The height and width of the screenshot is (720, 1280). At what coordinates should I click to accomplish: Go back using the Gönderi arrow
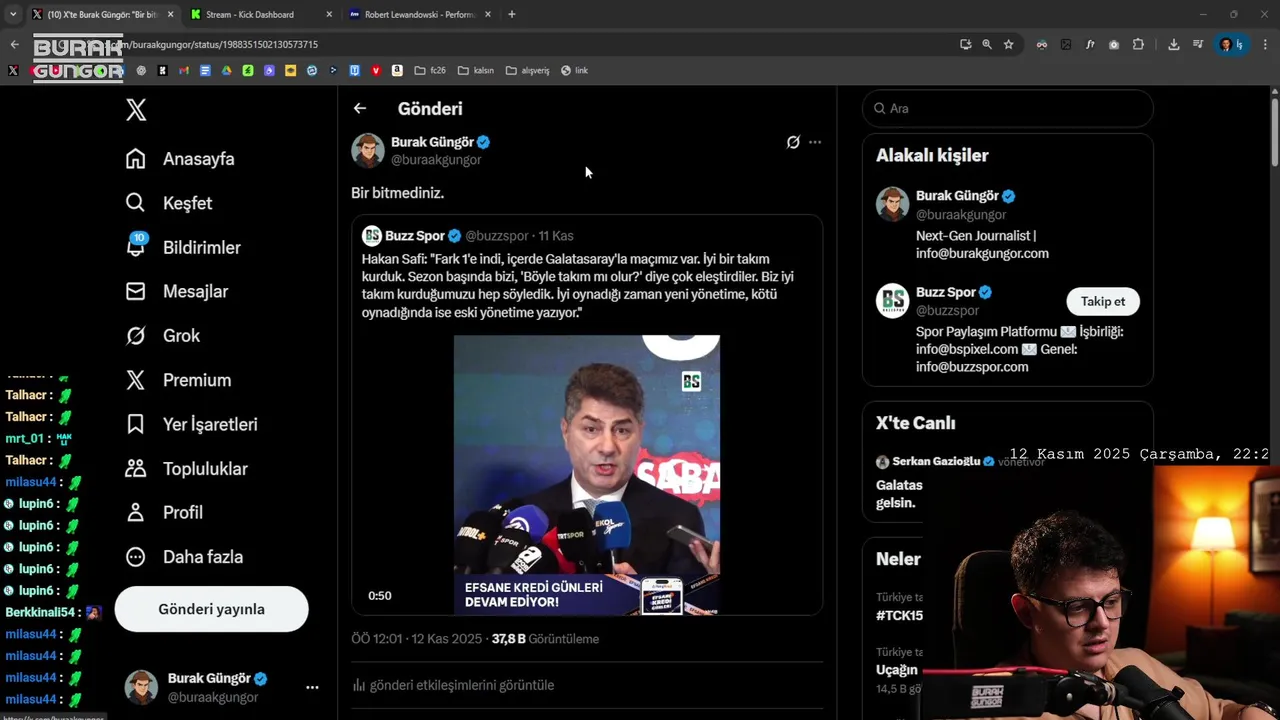tap(360, 109)
